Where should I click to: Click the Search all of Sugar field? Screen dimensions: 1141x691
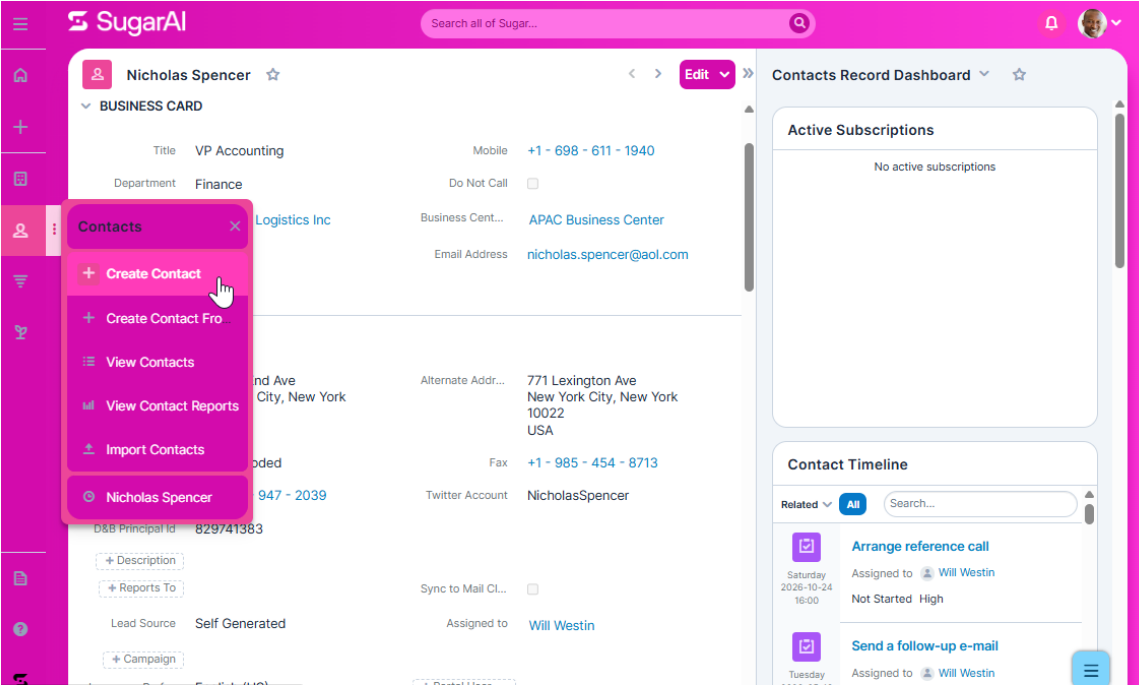tap(604, 23)
